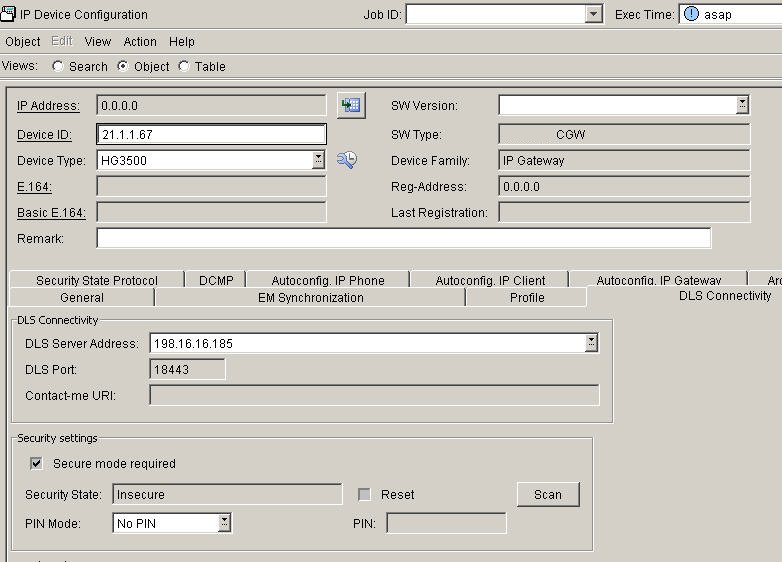This screenshot has height=562, width=782.
Task: Select the DLS Connectivity tab
Action: pyautogui.click(x=725, y=296)
